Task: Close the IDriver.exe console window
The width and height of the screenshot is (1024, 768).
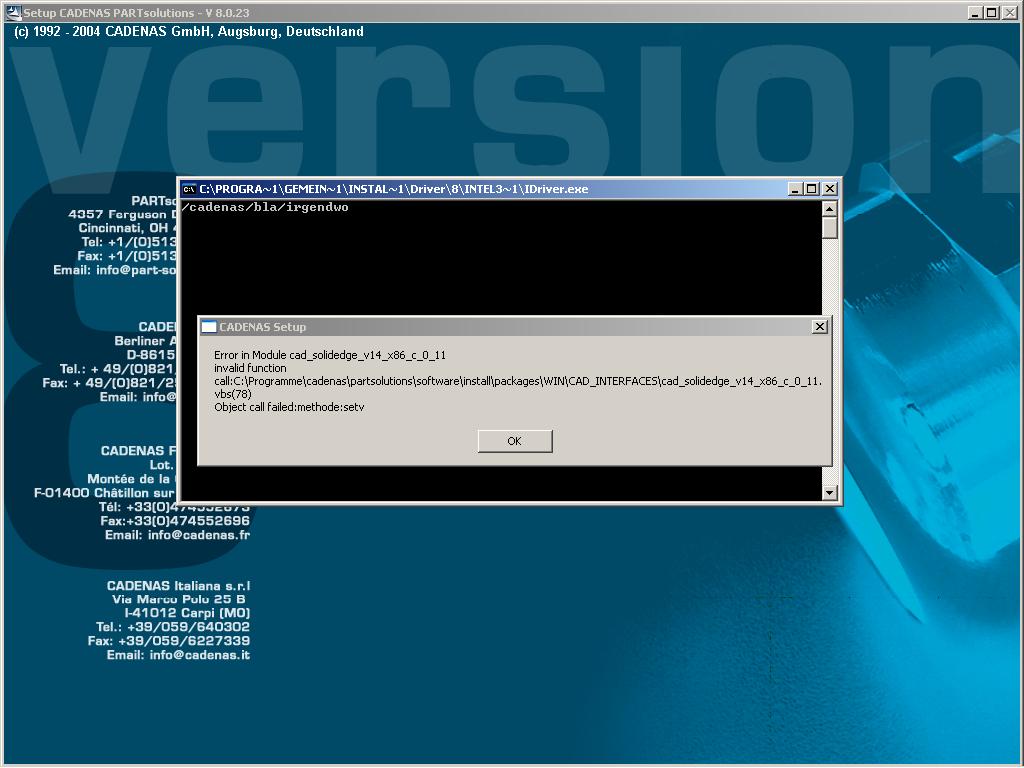Action: coord(829,189)
